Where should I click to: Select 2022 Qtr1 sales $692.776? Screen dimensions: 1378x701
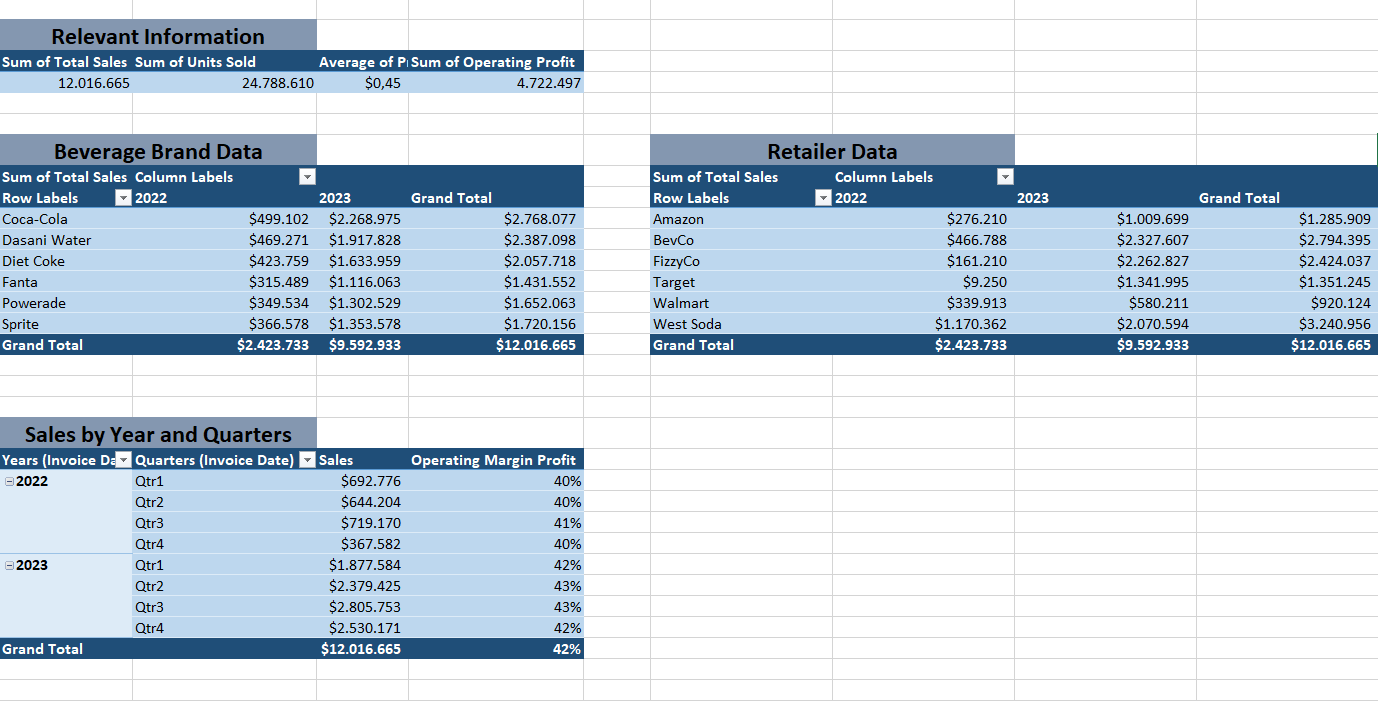[363, 481]
